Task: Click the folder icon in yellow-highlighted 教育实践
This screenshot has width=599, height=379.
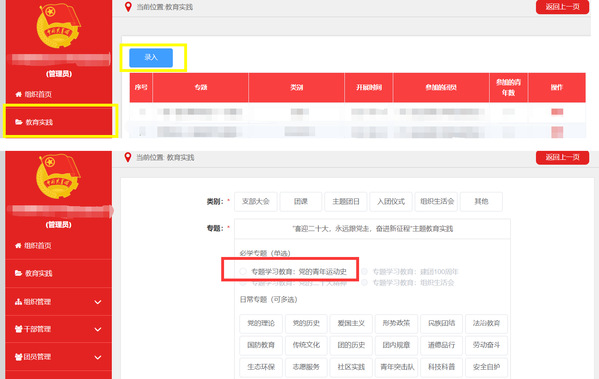Action: [19, 122]
